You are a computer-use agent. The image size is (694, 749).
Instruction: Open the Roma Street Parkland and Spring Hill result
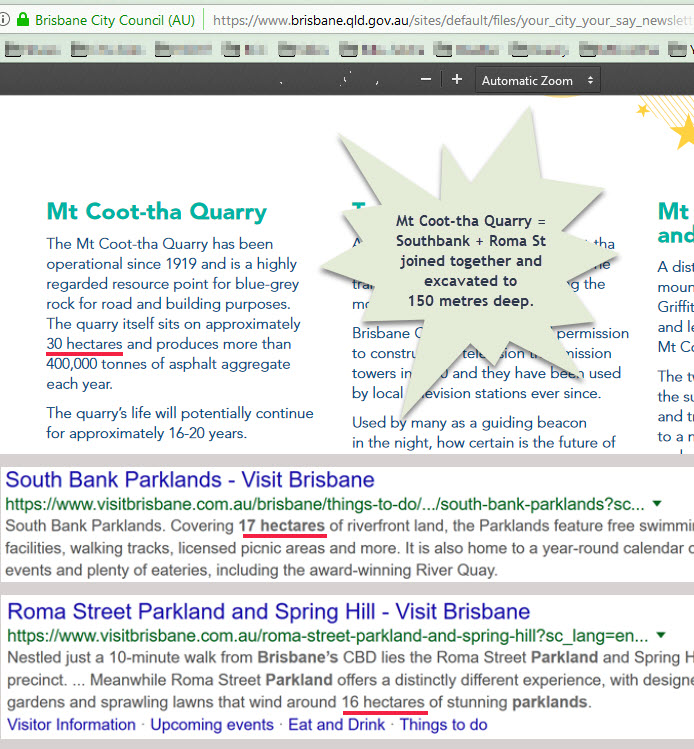click(x=268, y=611)
